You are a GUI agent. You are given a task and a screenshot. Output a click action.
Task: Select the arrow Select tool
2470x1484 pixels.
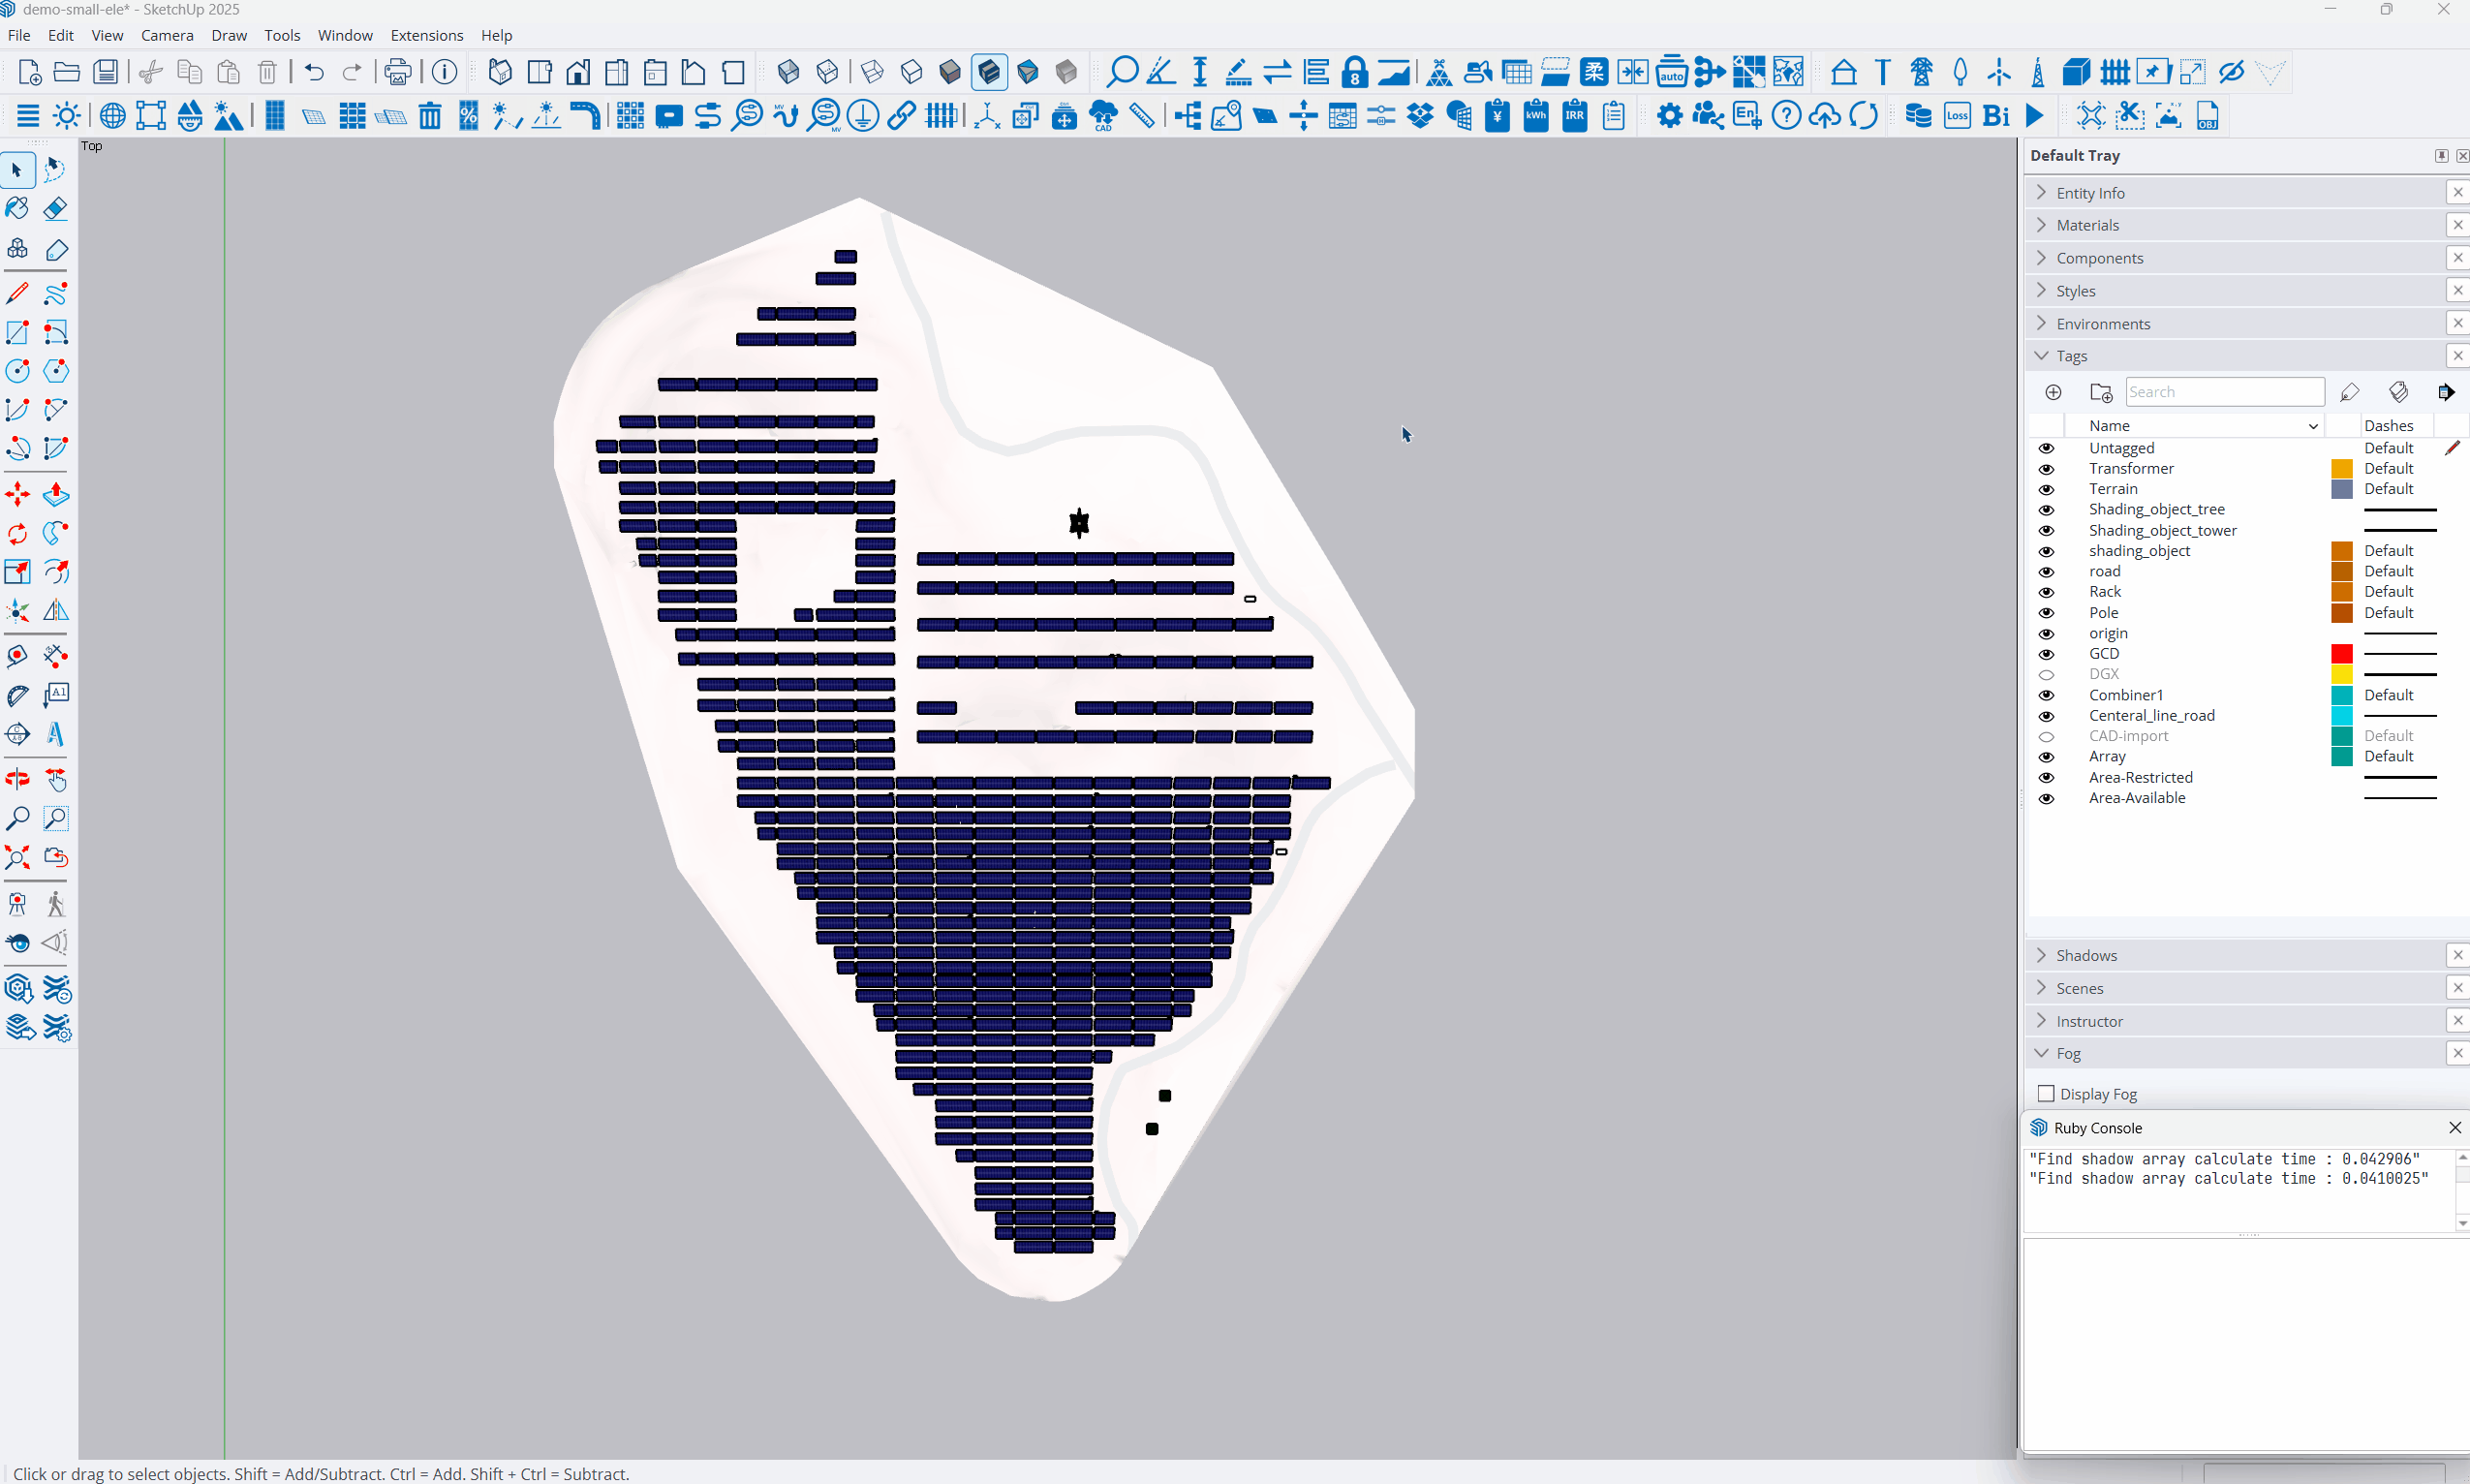(x=17, y=170)
